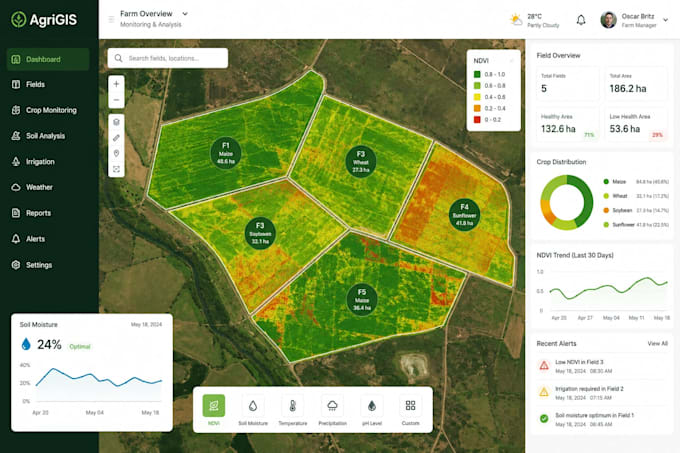Switch to Temperature layer
Viewport: 680px width, 453px height.
coord(293,410)
